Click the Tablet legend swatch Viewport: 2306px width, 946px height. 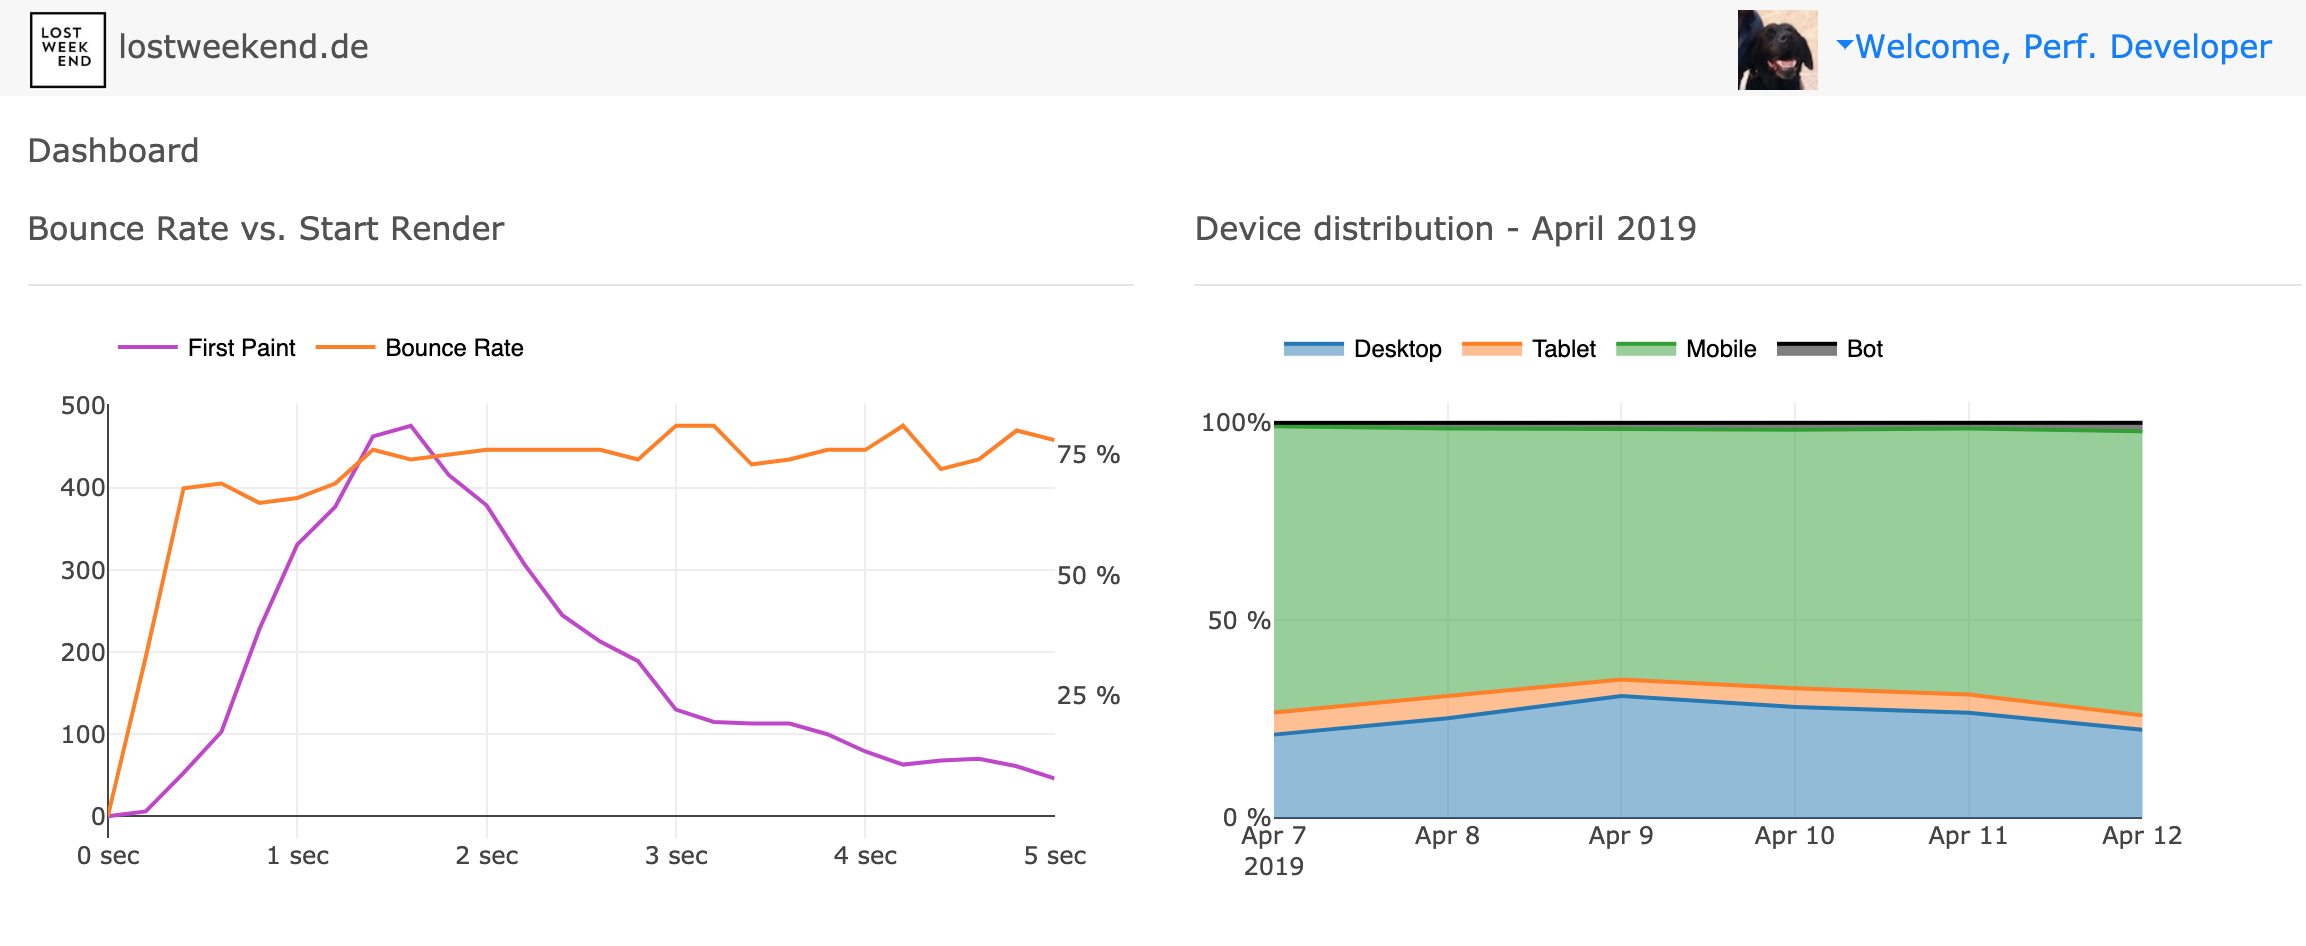pyautogui.click(x=1490, y=348)
